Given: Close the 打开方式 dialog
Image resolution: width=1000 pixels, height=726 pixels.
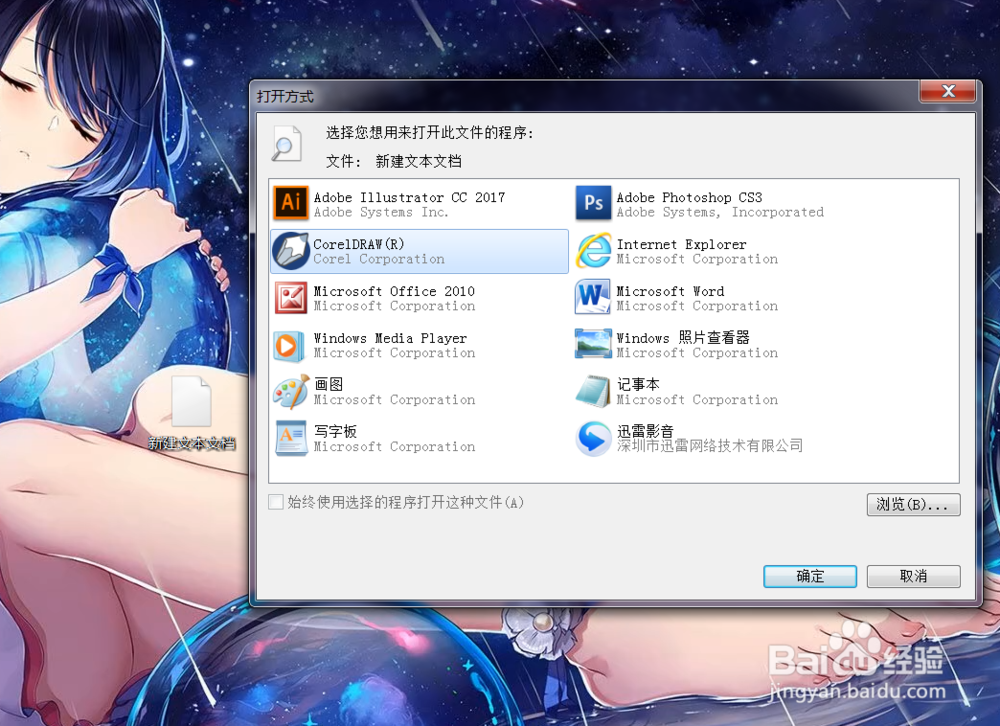Looking at the screenshot, I should [x=948, y=91].
